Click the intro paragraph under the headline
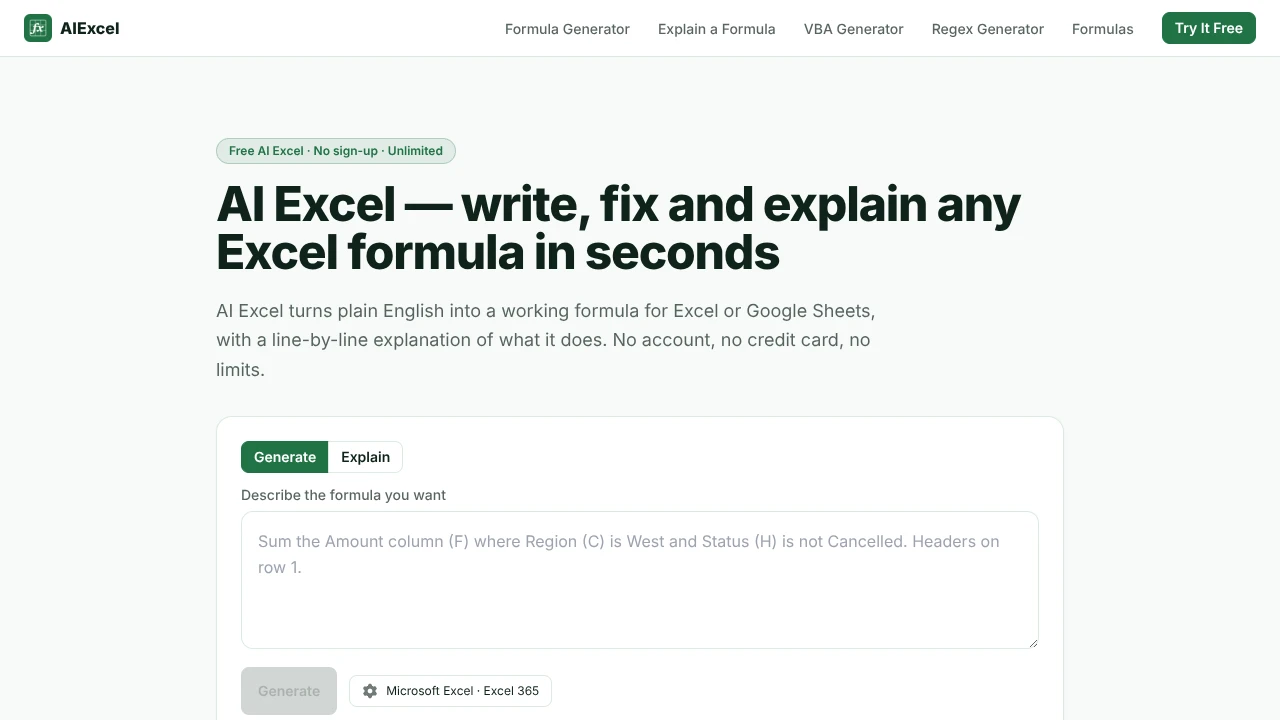The height and width of the screenshot is (720, 1280). tap(546, 340)
